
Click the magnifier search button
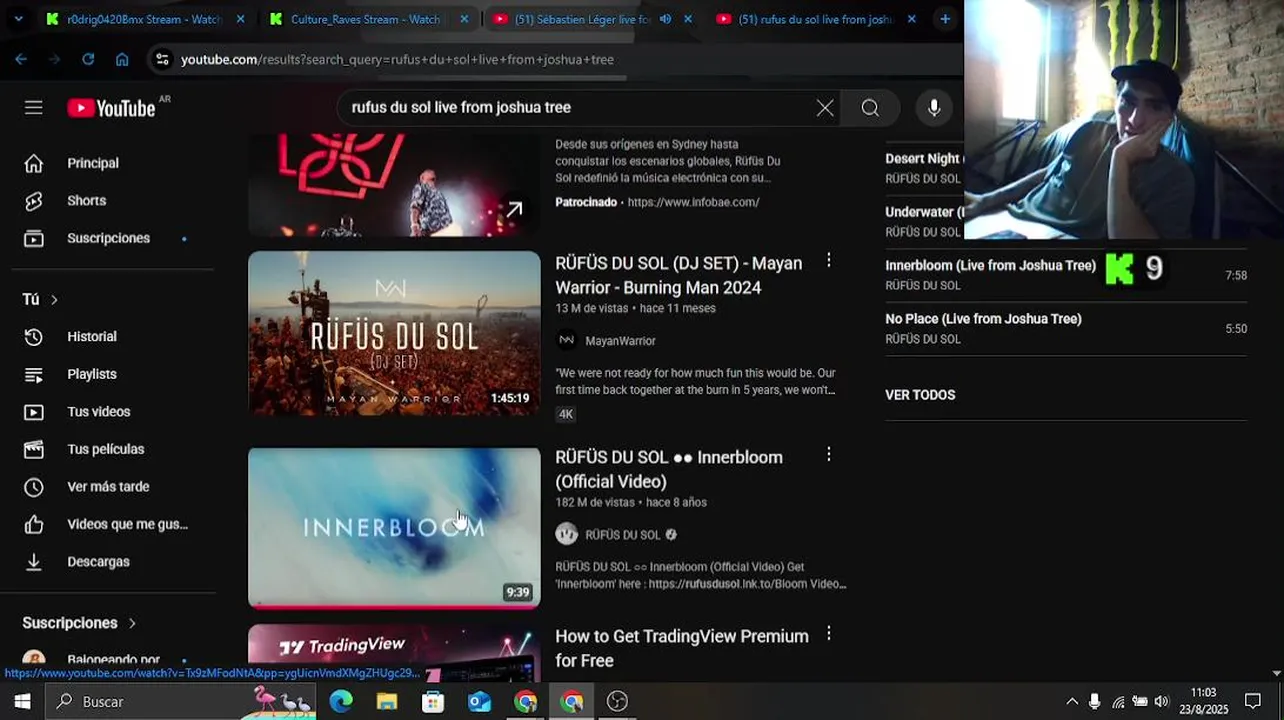point(870,108)
